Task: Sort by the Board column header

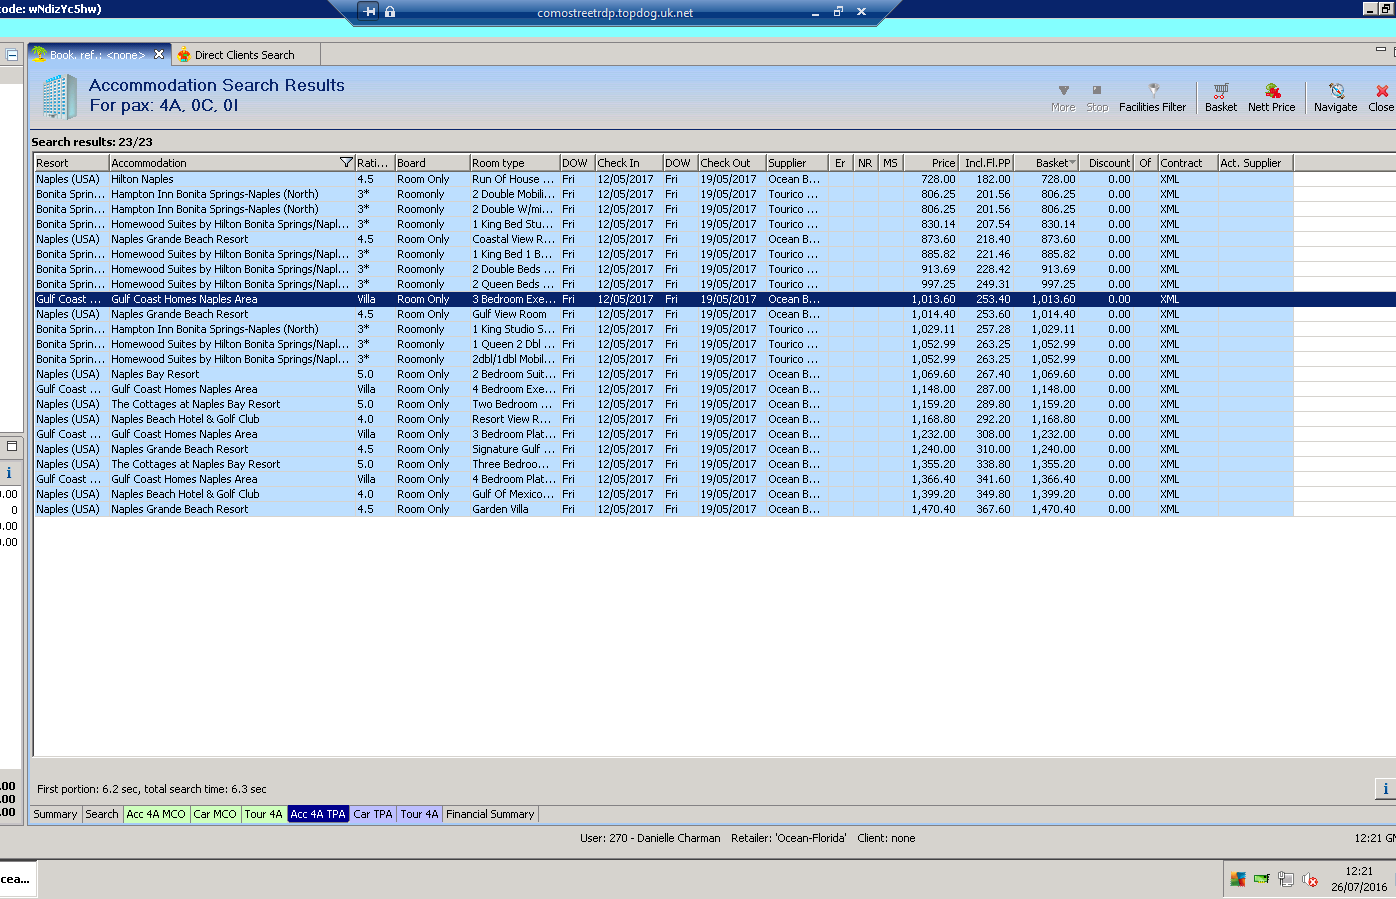Action: click(x=432, y=163)
